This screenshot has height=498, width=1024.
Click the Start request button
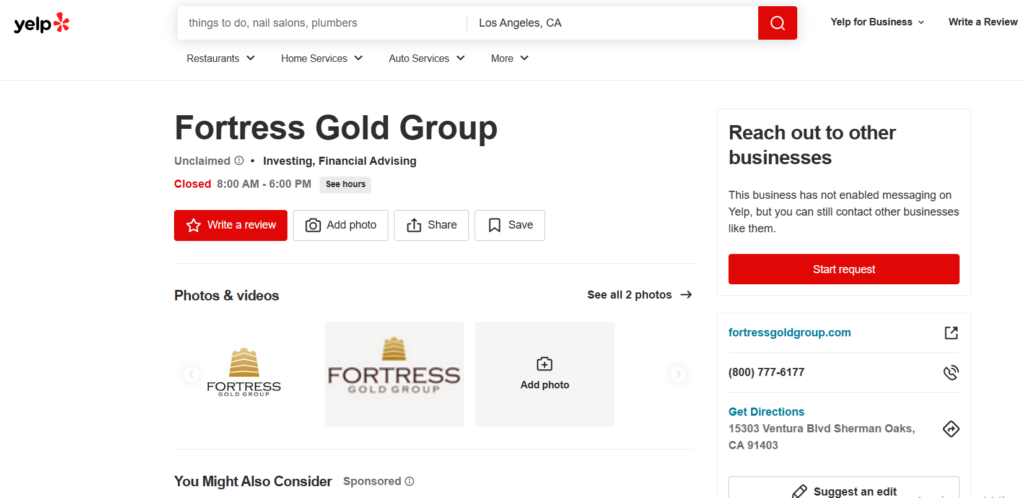[844, 269]
